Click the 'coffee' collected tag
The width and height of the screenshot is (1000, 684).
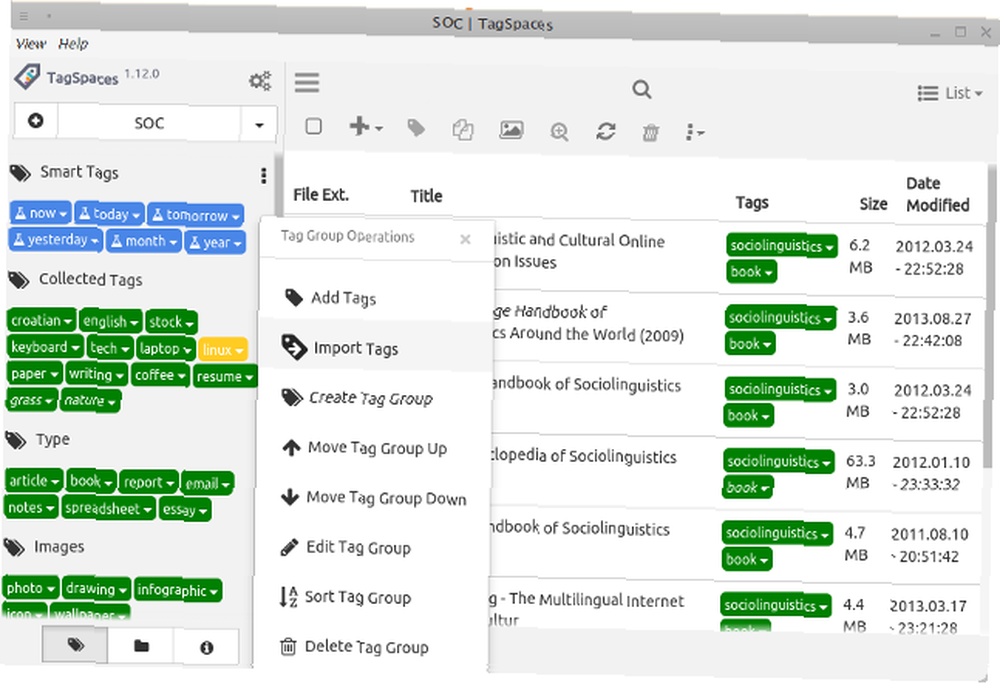160,375
